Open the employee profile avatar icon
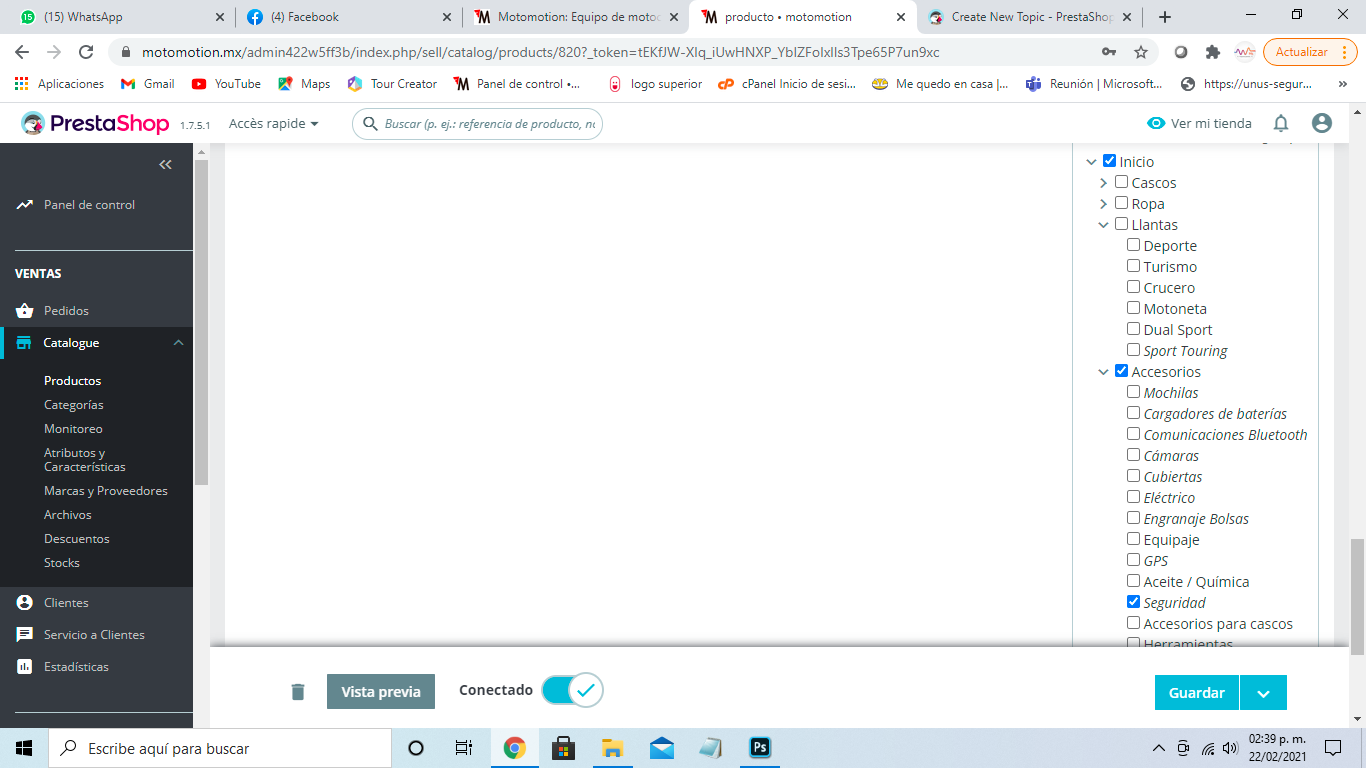Image resolution: width=1366 pixels, height=768 pixels. pyautogui.click(x=1322, y=123)
